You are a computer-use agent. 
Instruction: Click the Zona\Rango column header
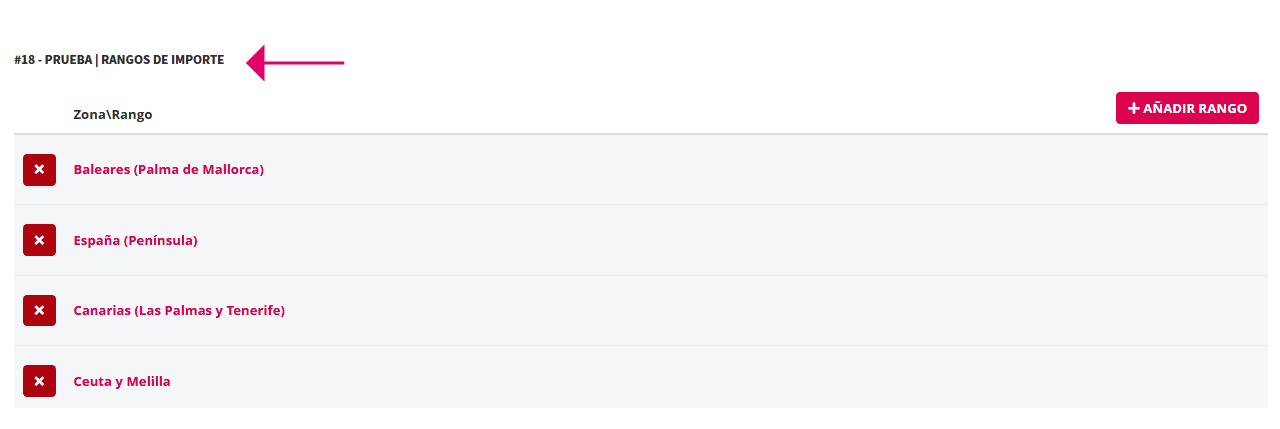click(113, 114)
